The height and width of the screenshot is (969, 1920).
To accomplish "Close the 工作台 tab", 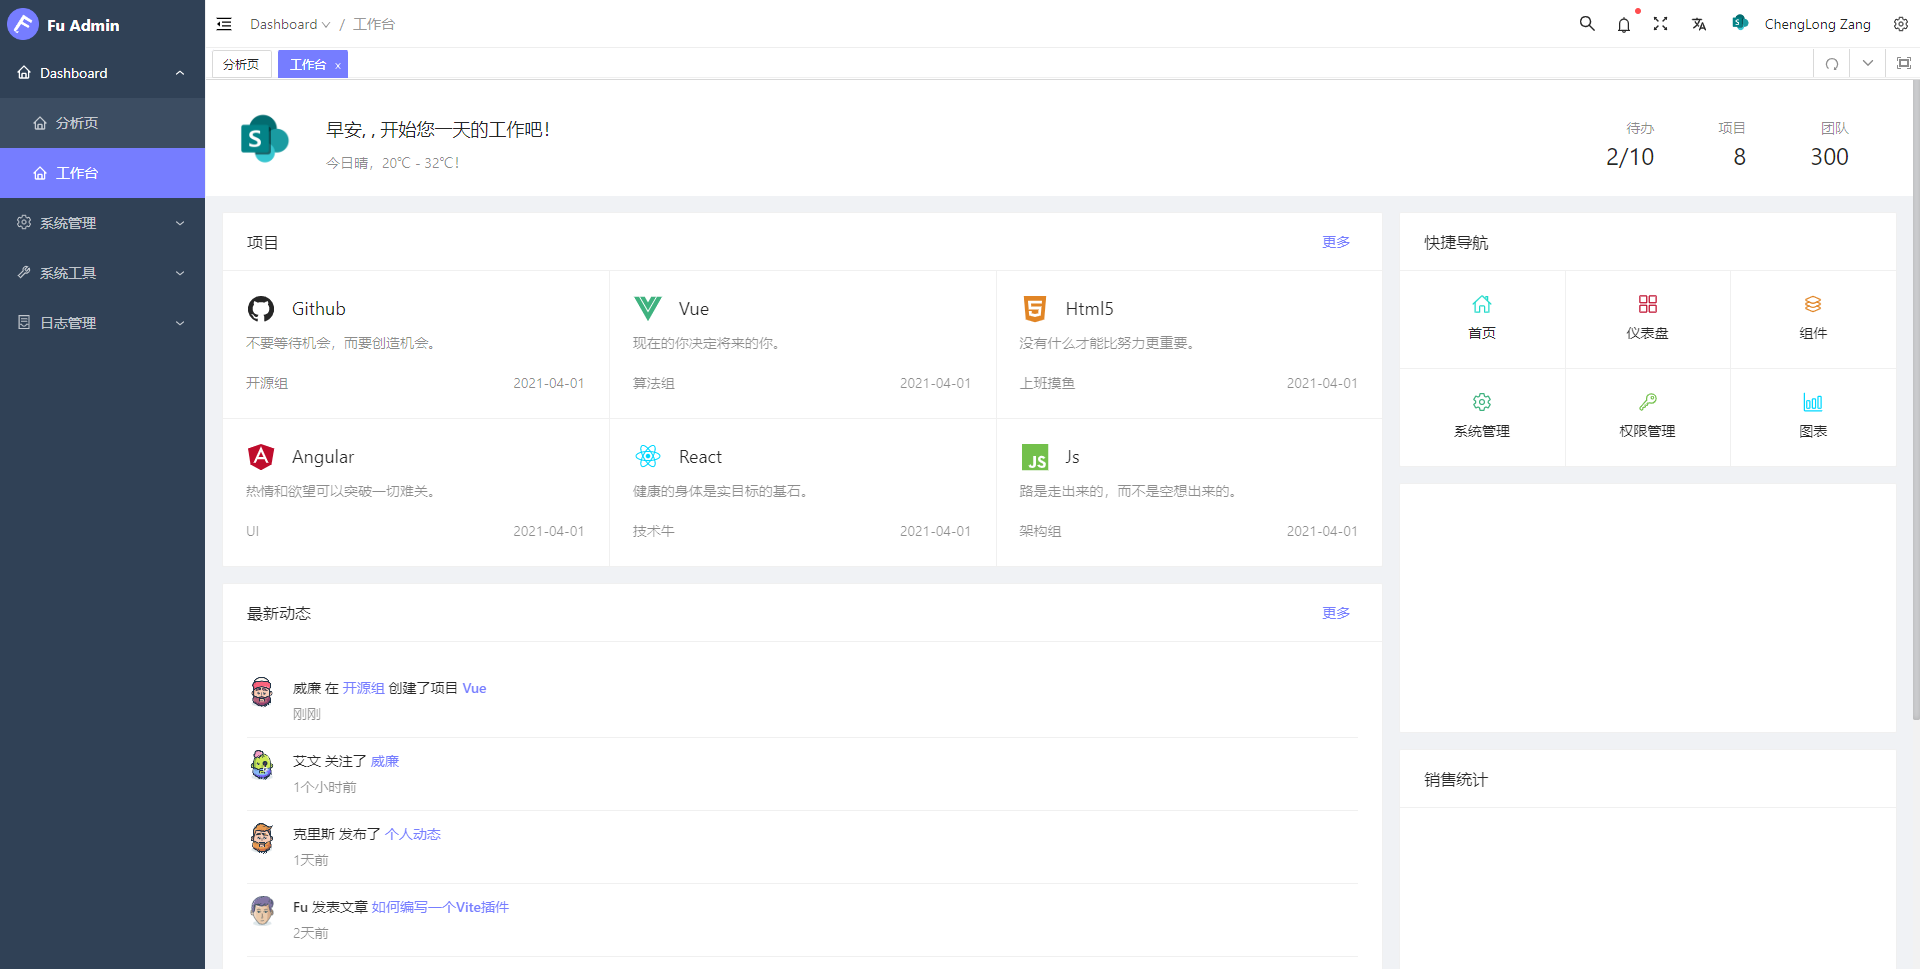I will (x=338, y=65).
